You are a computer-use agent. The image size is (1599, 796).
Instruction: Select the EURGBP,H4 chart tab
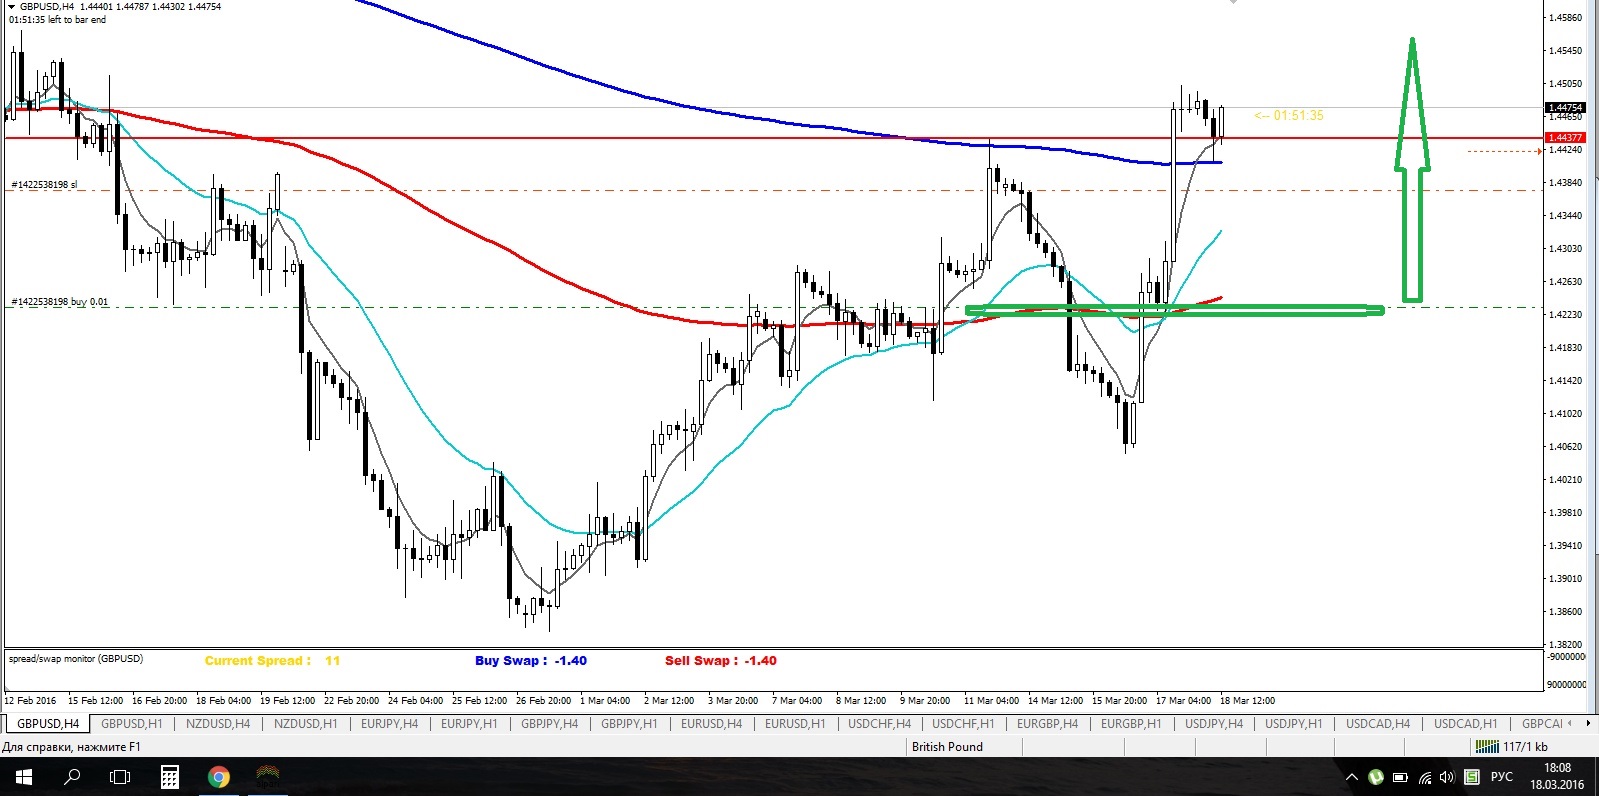tap(1047, 723)
